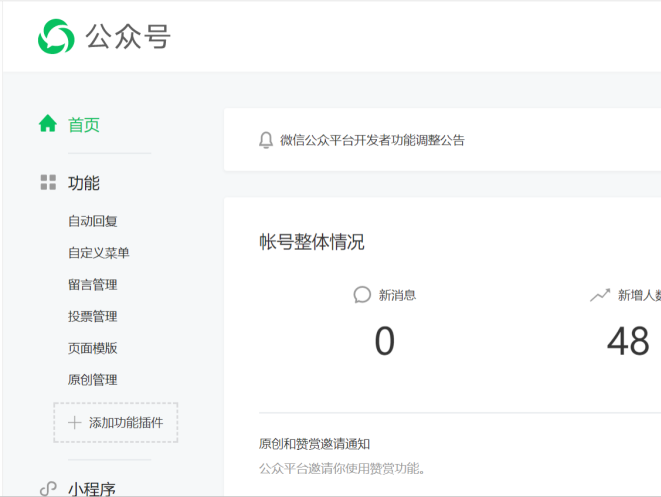Open the 微信公众平台开发者功能调整公告 announcement
The width and height of the screenshot is (661, 497).
click(372, 140)
